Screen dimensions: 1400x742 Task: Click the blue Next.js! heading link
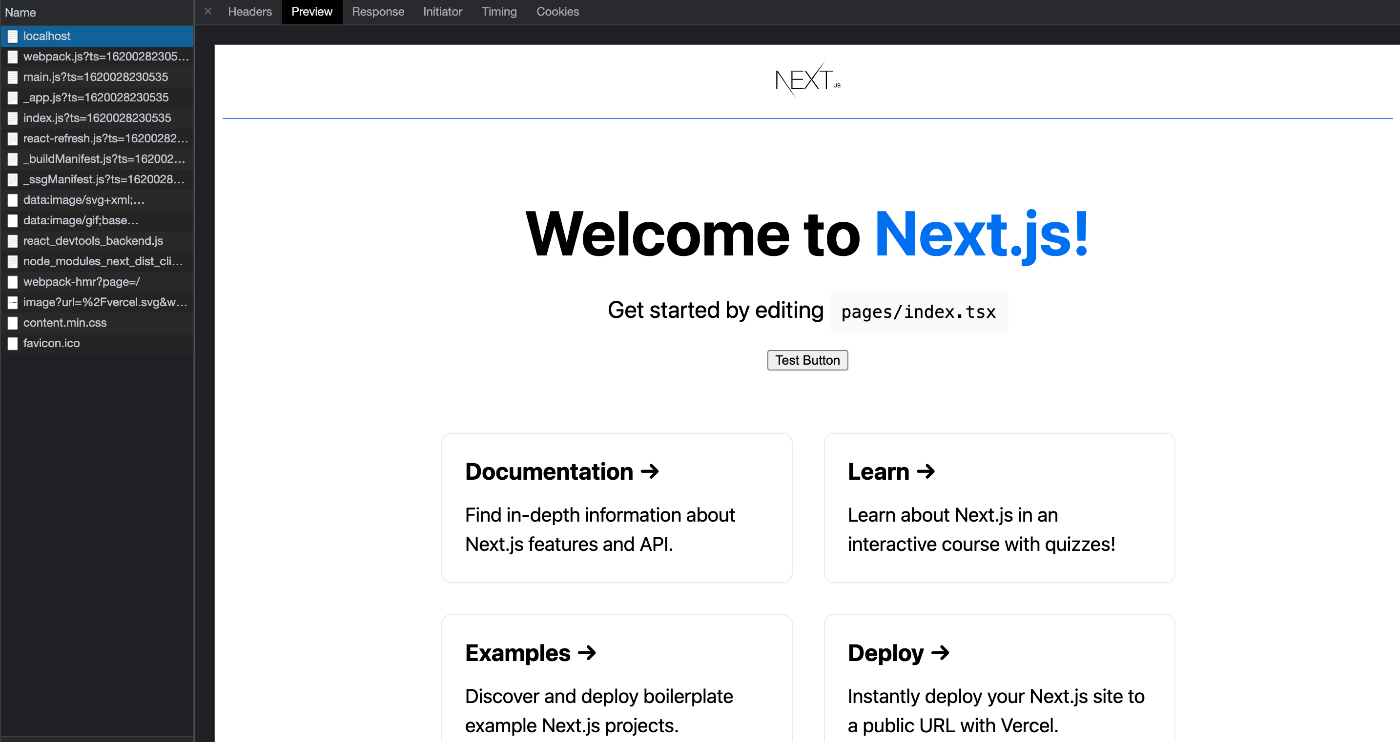pos(982,234)
